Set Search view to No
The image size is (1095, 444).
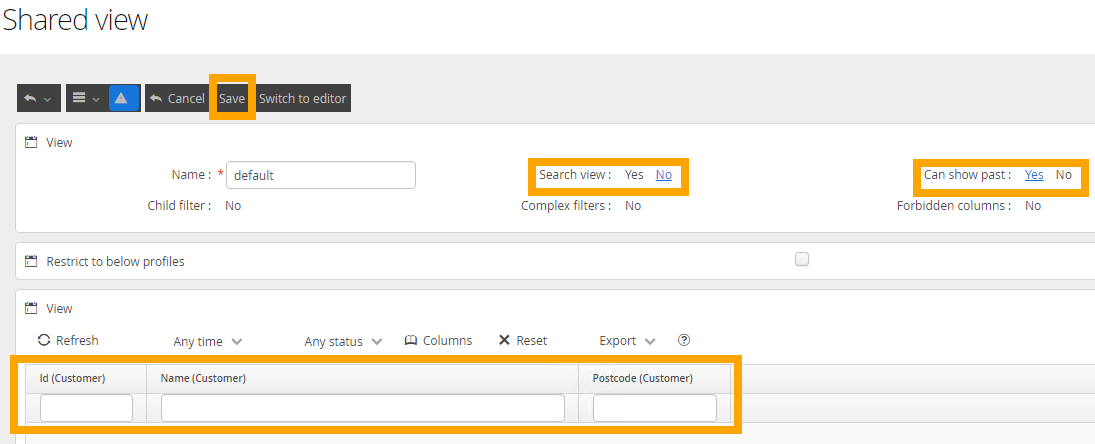pos(664,175)
